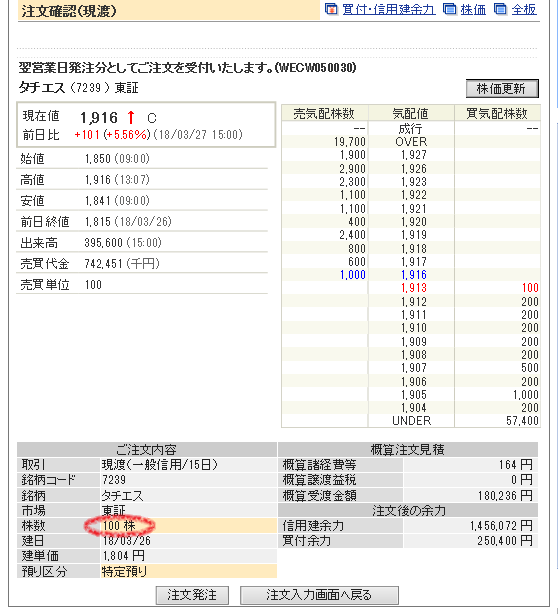This screenshot has height=614, width=558.
Task: Click 気配値 column header
Action: pos(411,114)
